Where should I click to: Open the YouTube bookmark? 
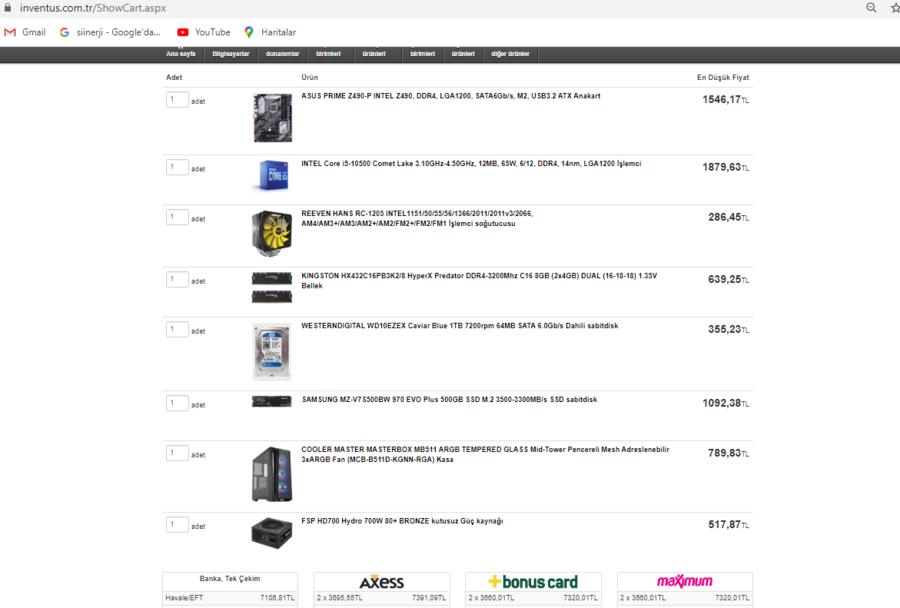tap(204, 32)
